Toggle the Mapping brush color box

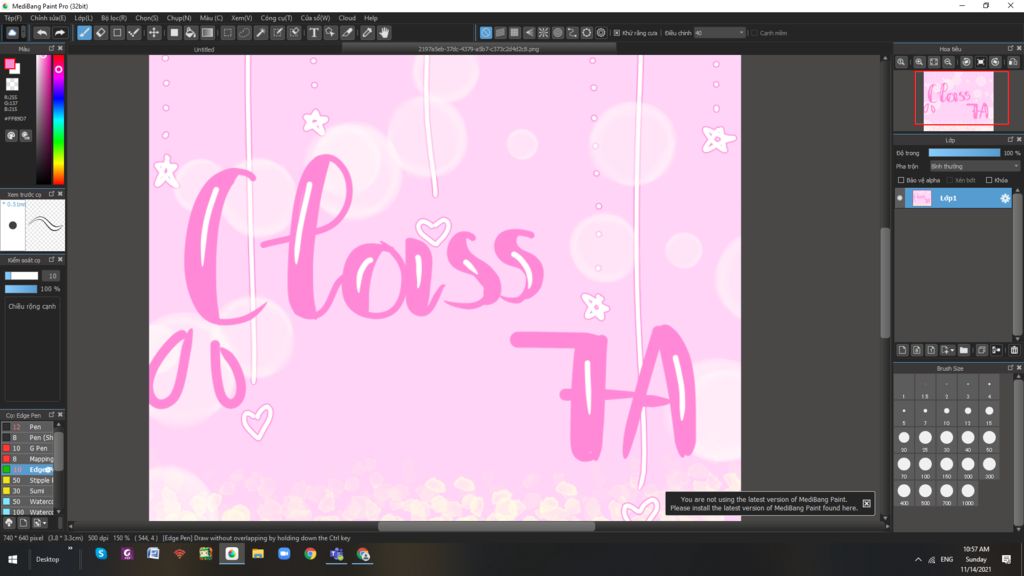(7, 459)
